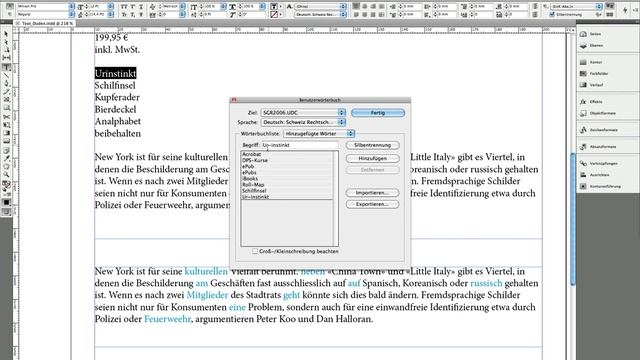Open the Farbfelder panel
The width and height of the screenshot is (640, 360).
598,74
